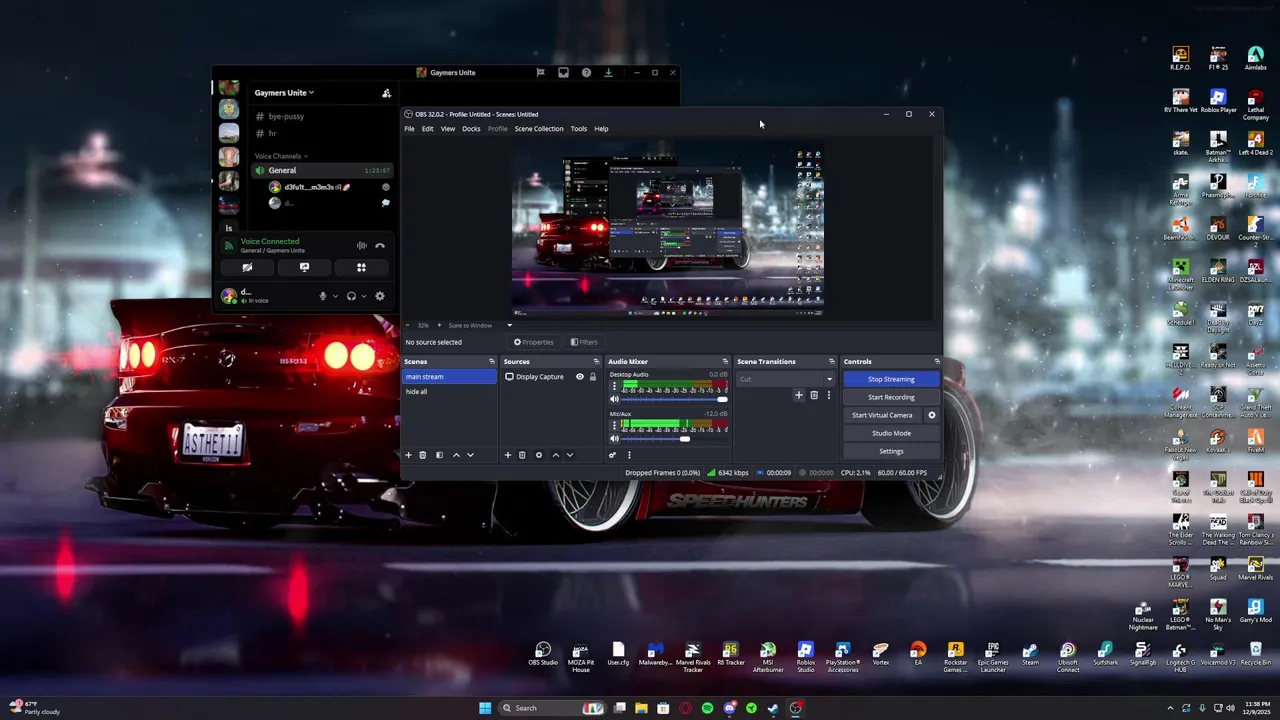The image size is (1280, 720).
Task: Adjust Desktop Audio volume slider
Action: tap(675, 399)
